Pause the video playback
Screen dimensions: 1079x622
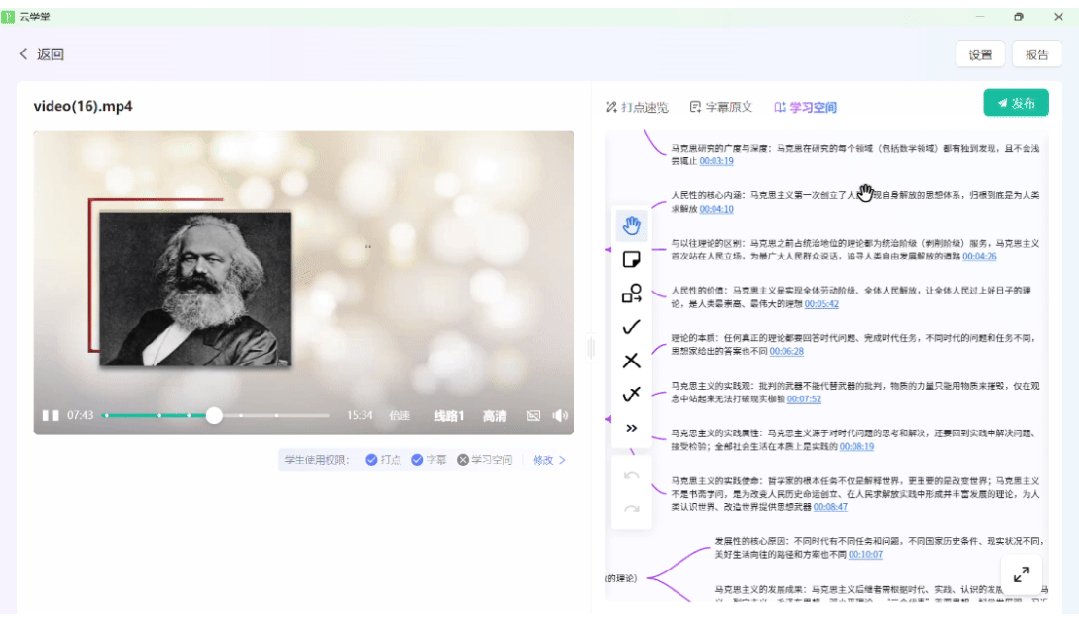coord(50,416)
